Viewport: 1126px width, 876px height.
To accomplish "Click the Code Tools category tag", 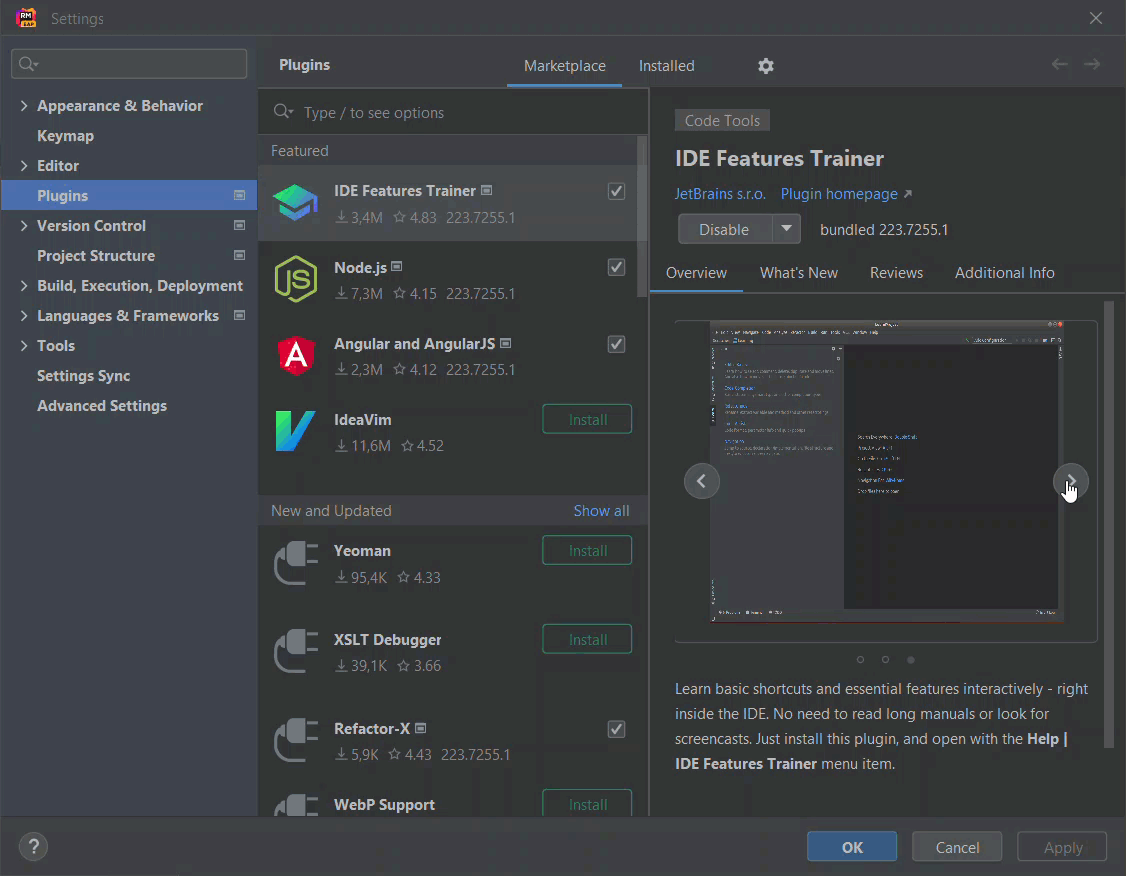I will click(x=722, y=121).
